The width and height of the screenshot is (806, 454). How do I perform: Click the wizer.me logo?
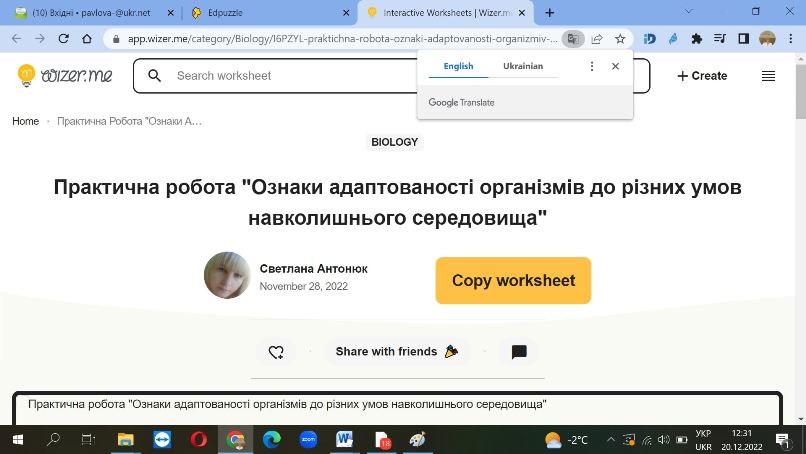point(65,76)
